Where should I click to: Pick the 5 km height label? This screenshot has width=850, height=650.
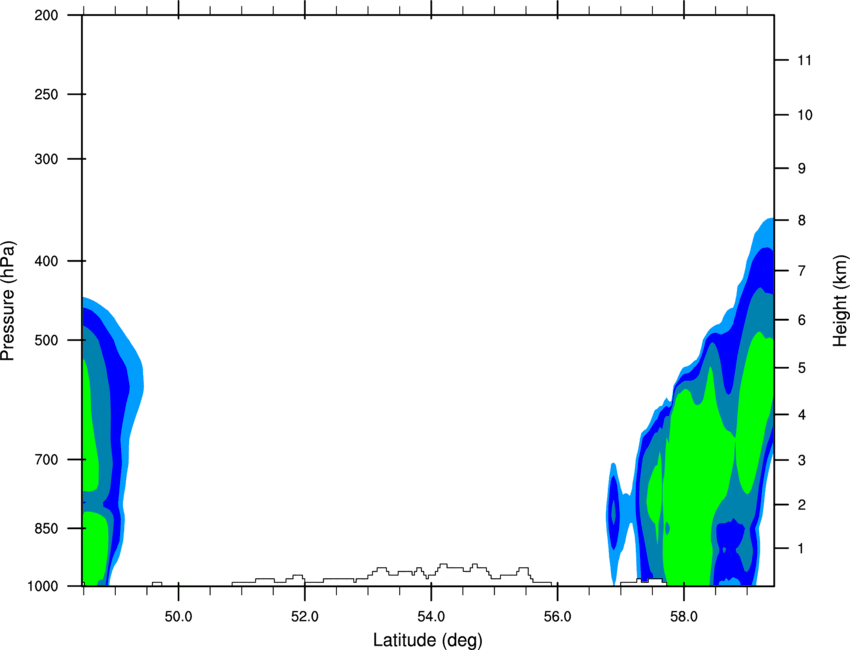[802, 368]
